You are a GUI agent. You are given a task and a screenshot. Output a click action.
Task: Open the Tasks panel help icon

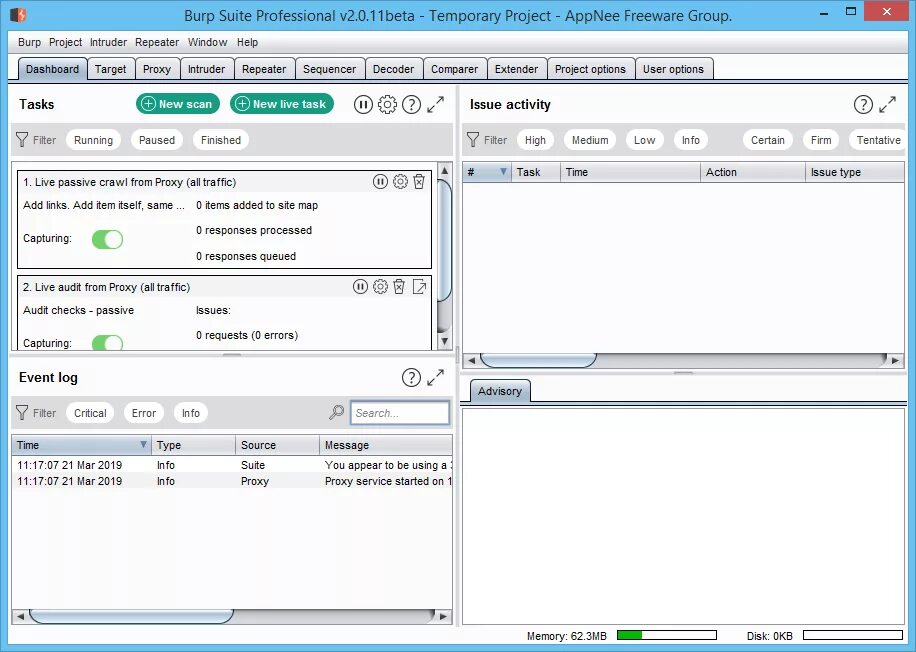(411, 105)
